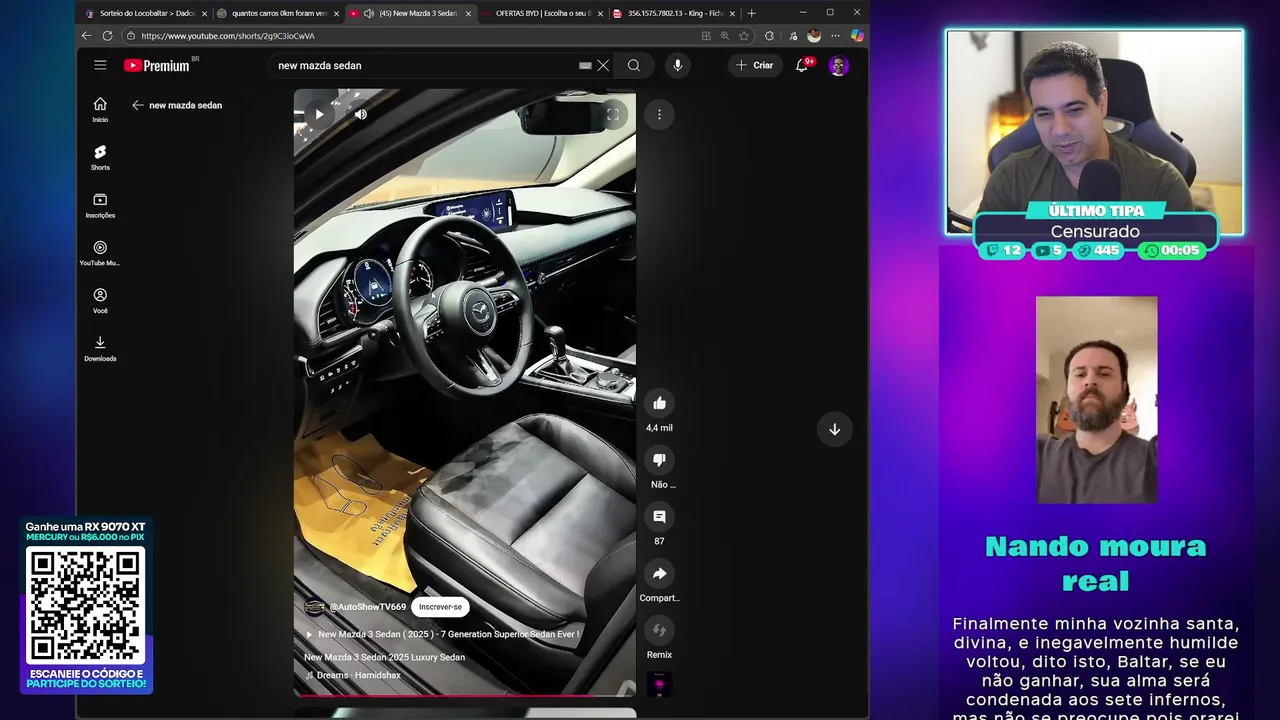This screenshot has width=1280, height=720.
Task: Open the comments with 87 count
Action: 659,517
